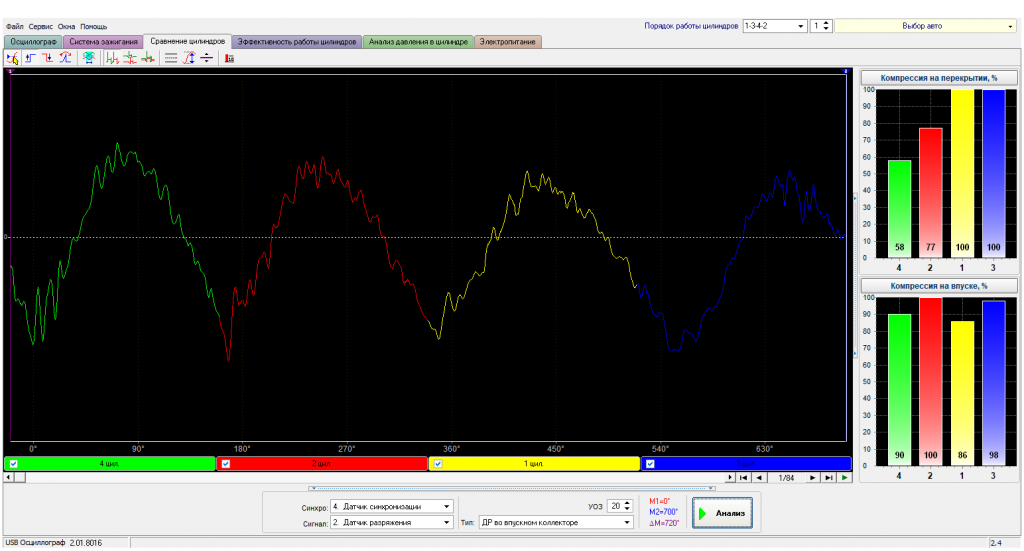This screenshot has height=551, width=1024.
Task: Open the Сервис menu
Action: click(40, 27)
